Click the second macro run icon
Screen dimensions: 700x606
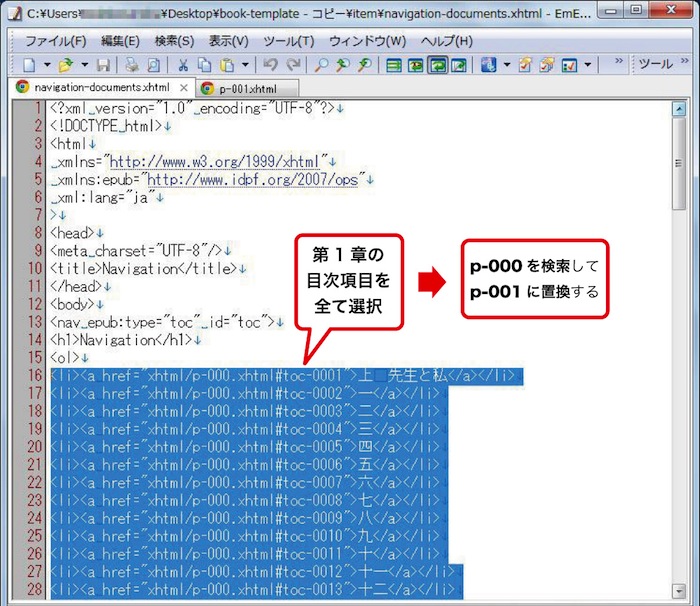click(547, 65)
